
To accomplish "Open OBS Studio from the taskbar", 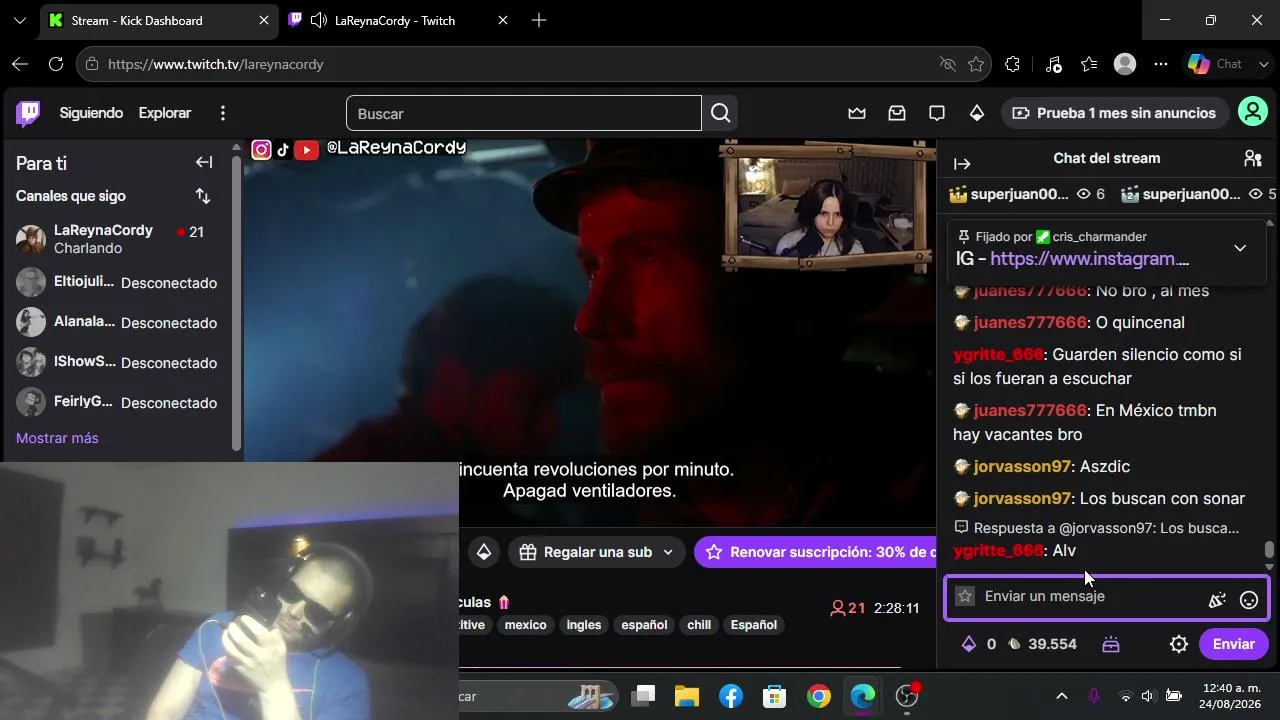I will 908,696.
